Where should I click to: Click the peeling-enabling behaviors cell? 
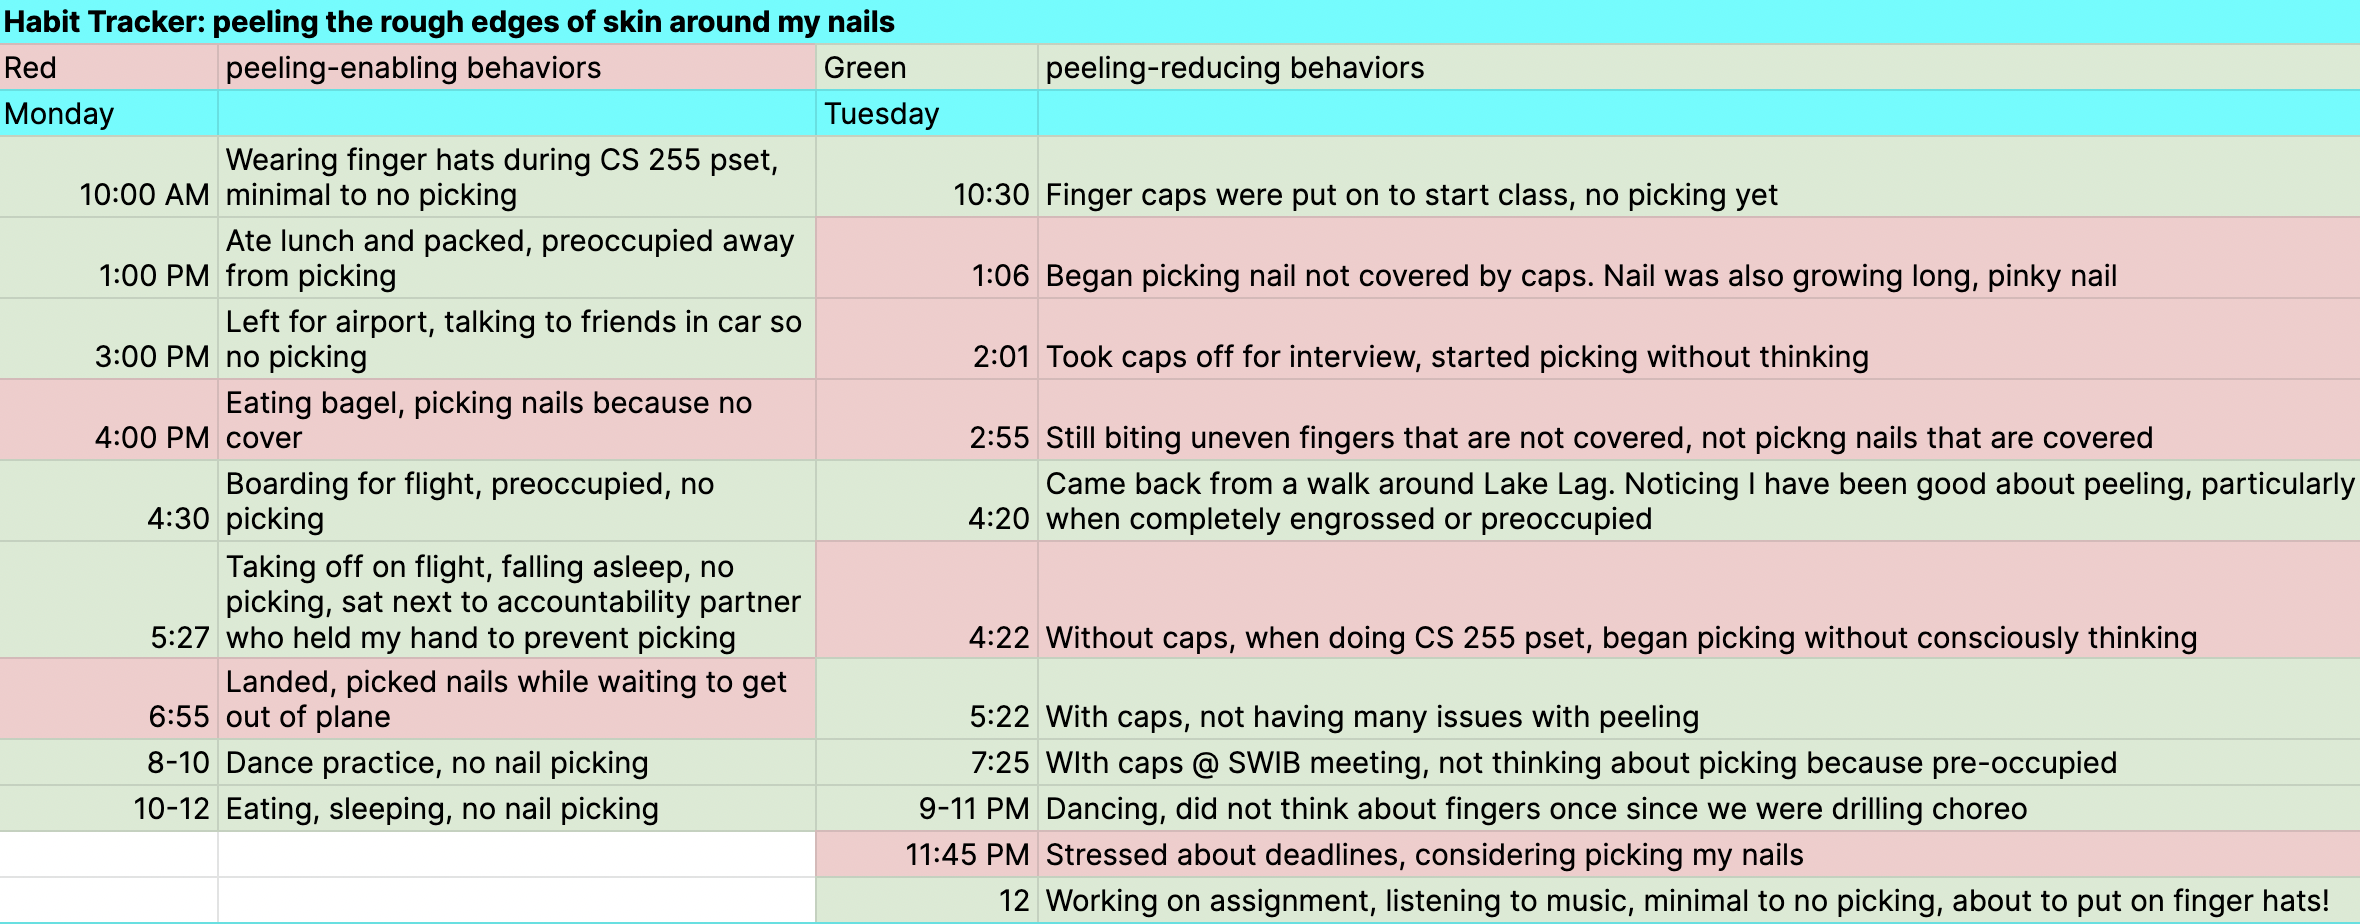click(517, 67)
